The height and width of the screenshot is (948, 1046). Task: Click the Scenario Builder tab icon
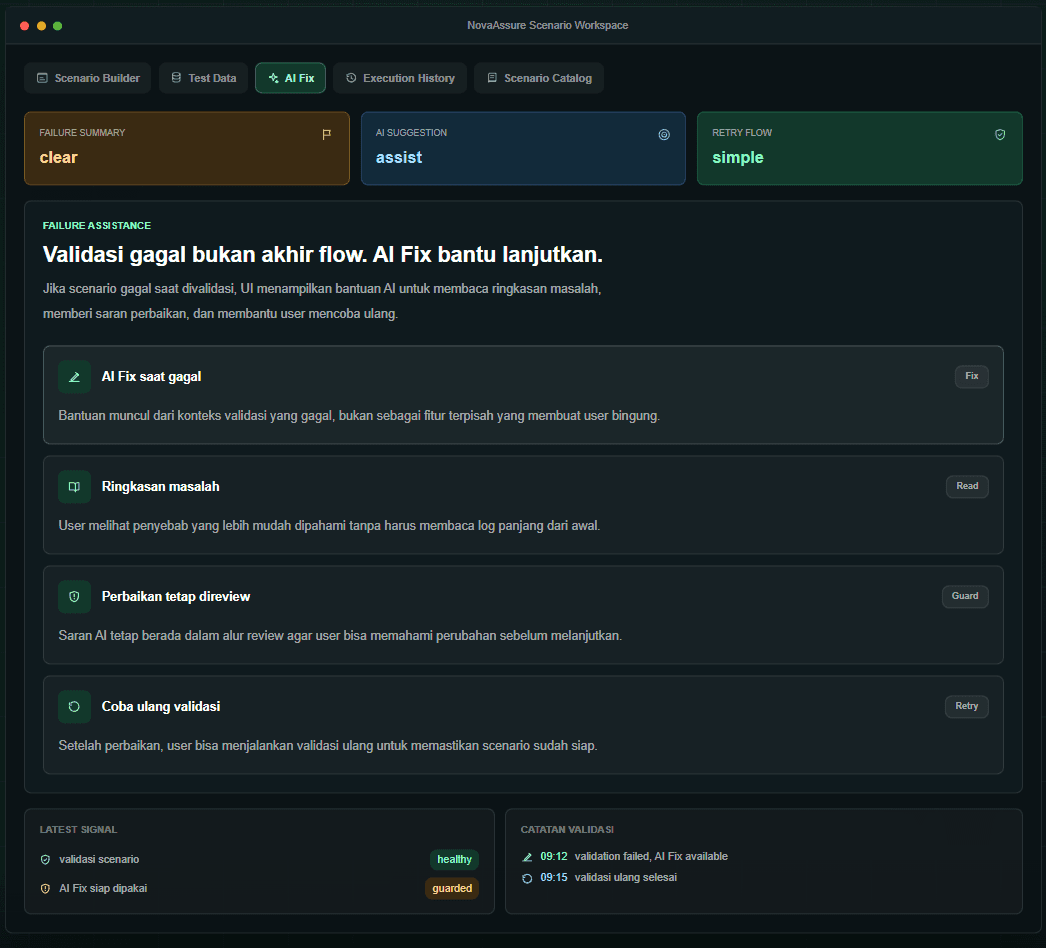click(42, 78)
